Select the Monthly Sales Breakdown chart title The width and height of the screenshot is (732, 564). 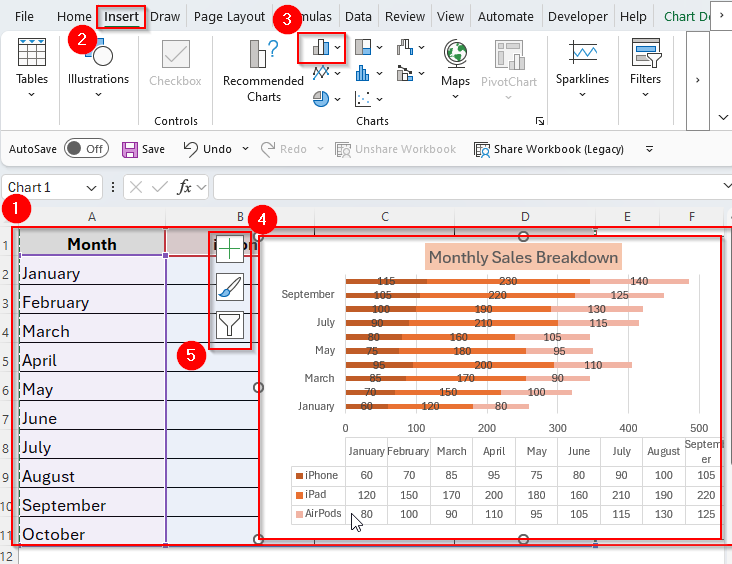[523, 257]
